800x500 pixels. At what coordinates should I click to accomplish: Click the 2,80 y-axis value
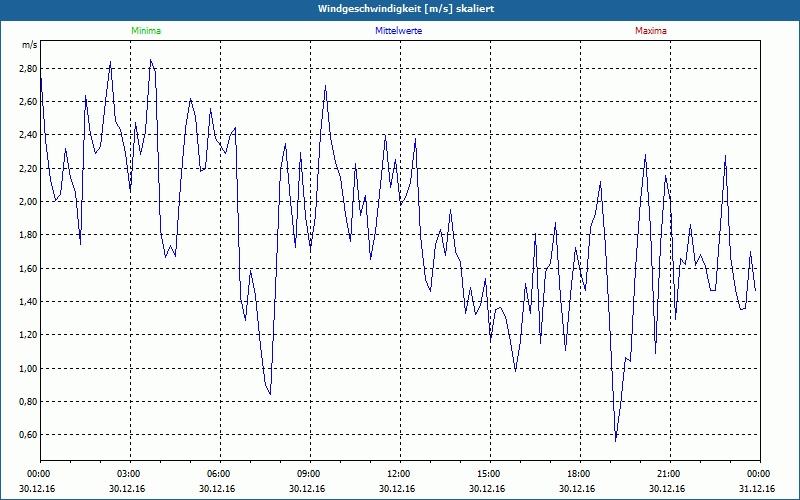coord(29,68)
